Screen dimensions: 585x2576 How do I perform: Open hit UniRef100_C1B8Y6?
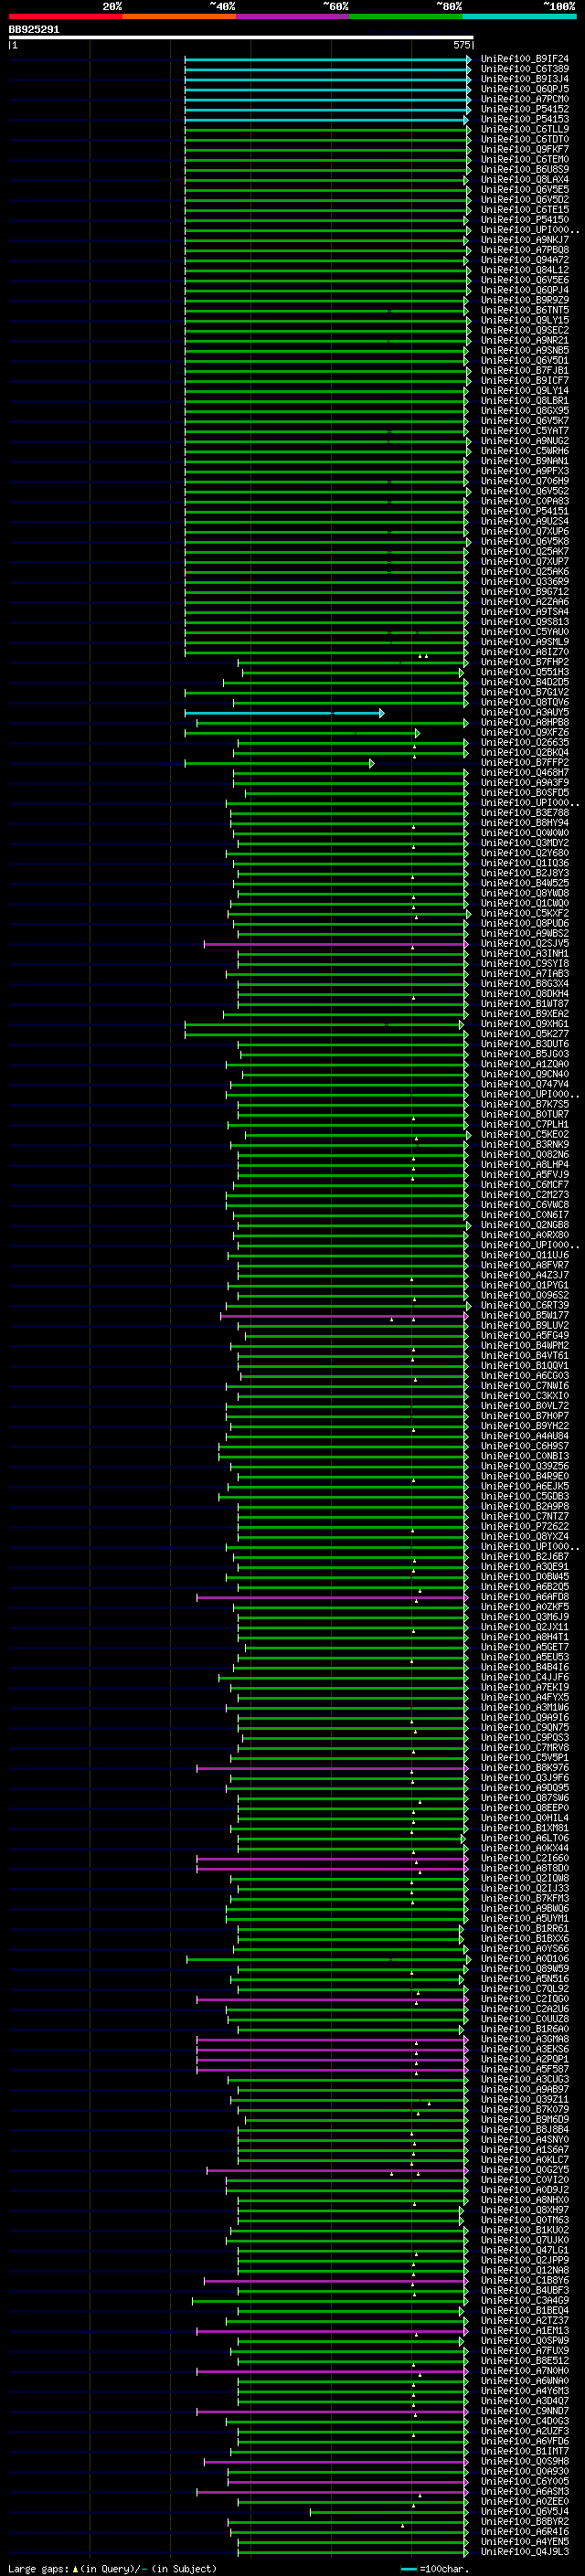pos(525,2281)
